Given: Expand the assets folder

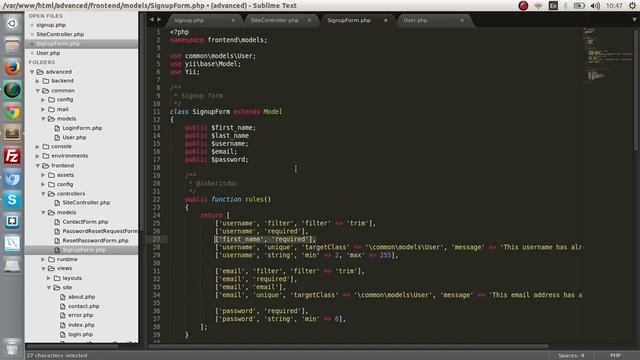Looking at the screenshot, I should pos(43,175).
